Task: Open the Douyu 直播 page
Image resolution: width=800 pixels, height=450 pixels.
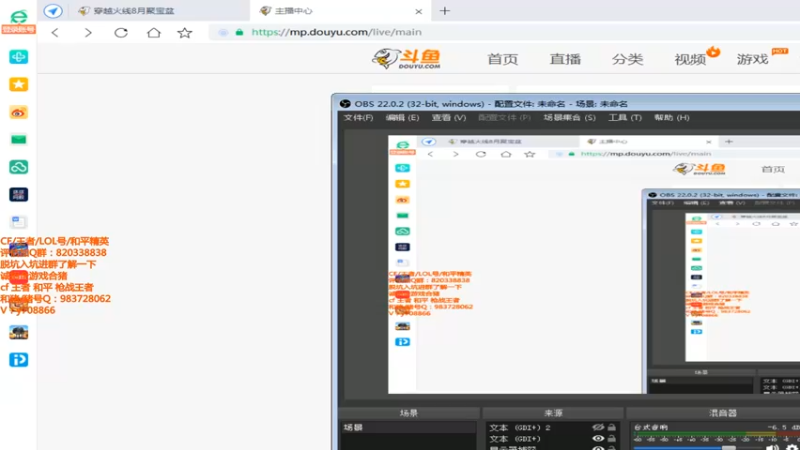Action: tap(565, 59)
